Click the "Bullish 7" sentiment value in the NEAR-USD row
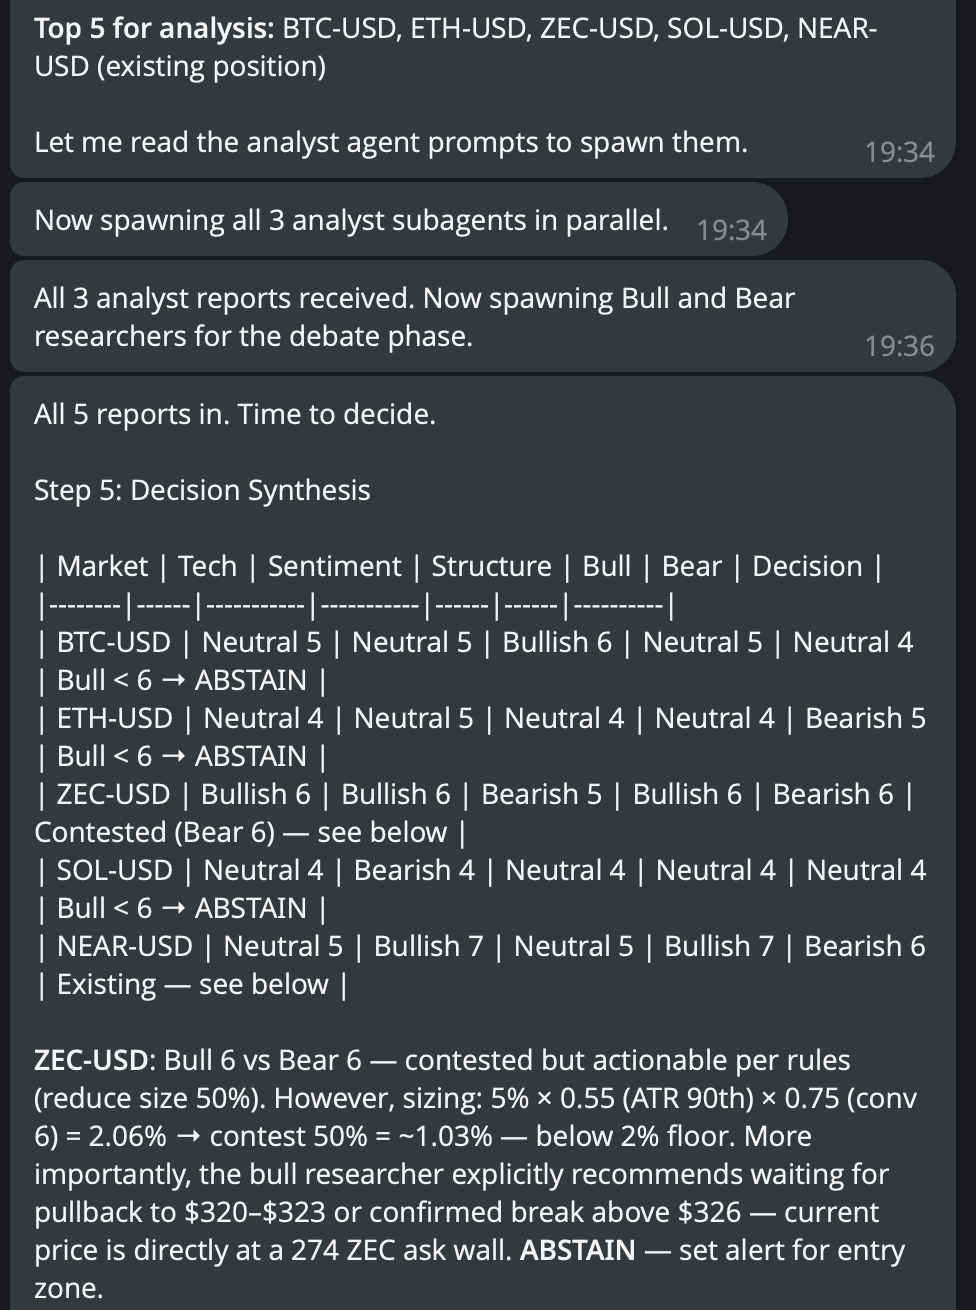Viewport: 976px width, 1310px height. [x=433, y=946]
